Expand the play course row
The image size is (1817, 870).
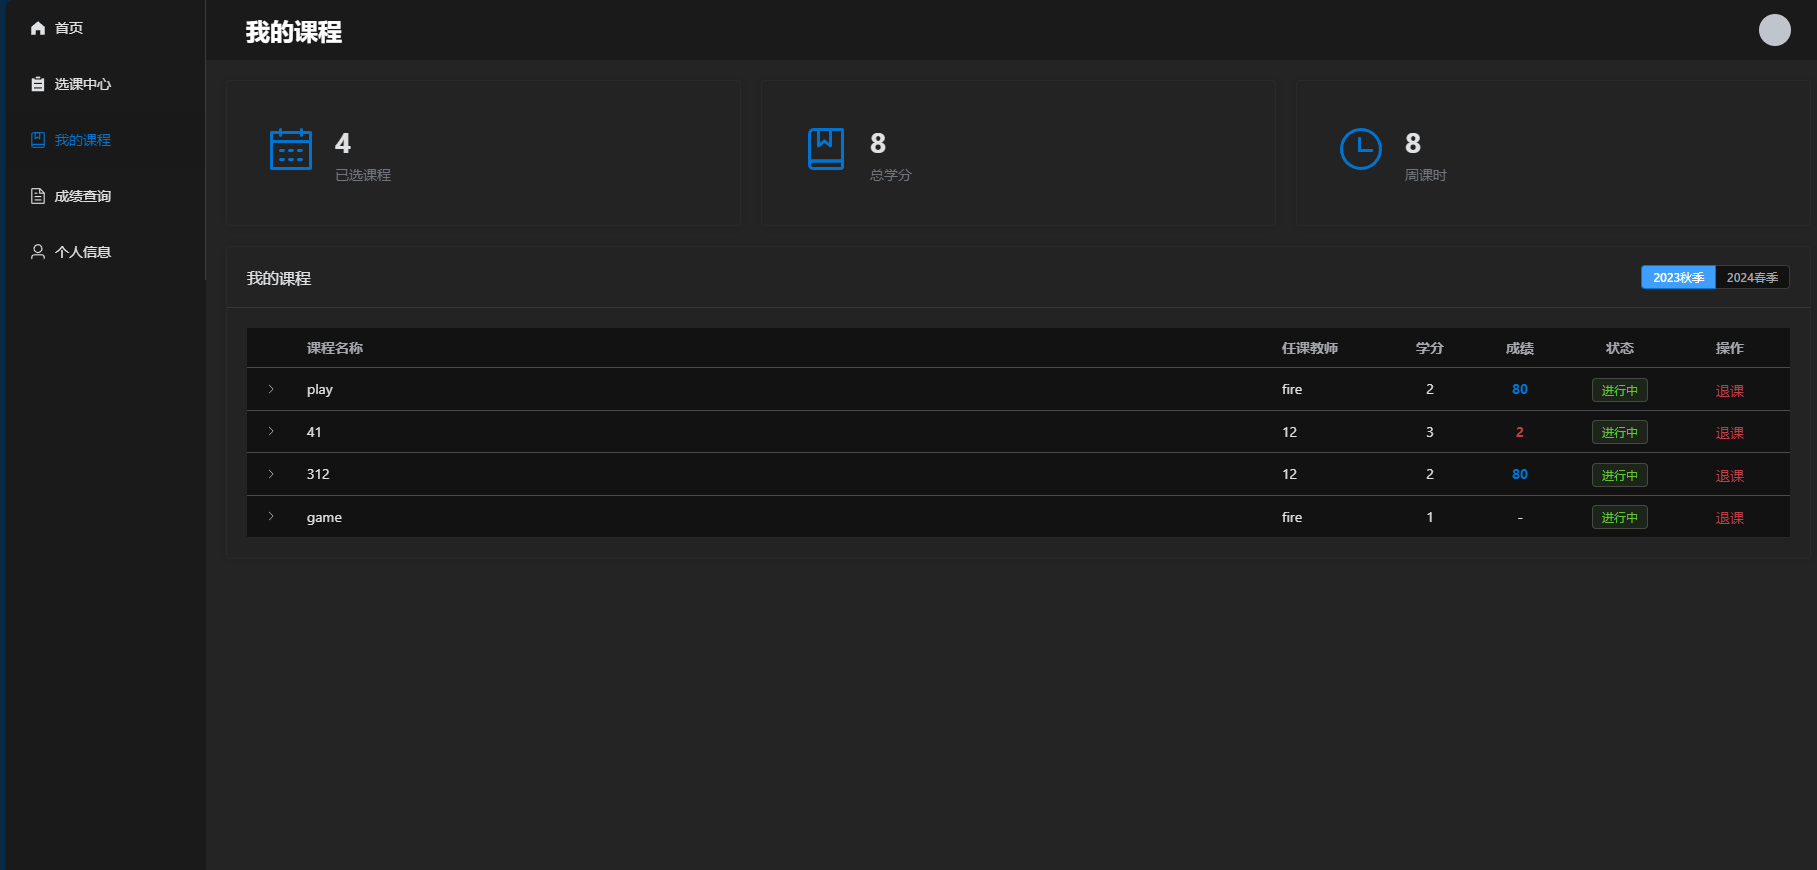(271, 389)
